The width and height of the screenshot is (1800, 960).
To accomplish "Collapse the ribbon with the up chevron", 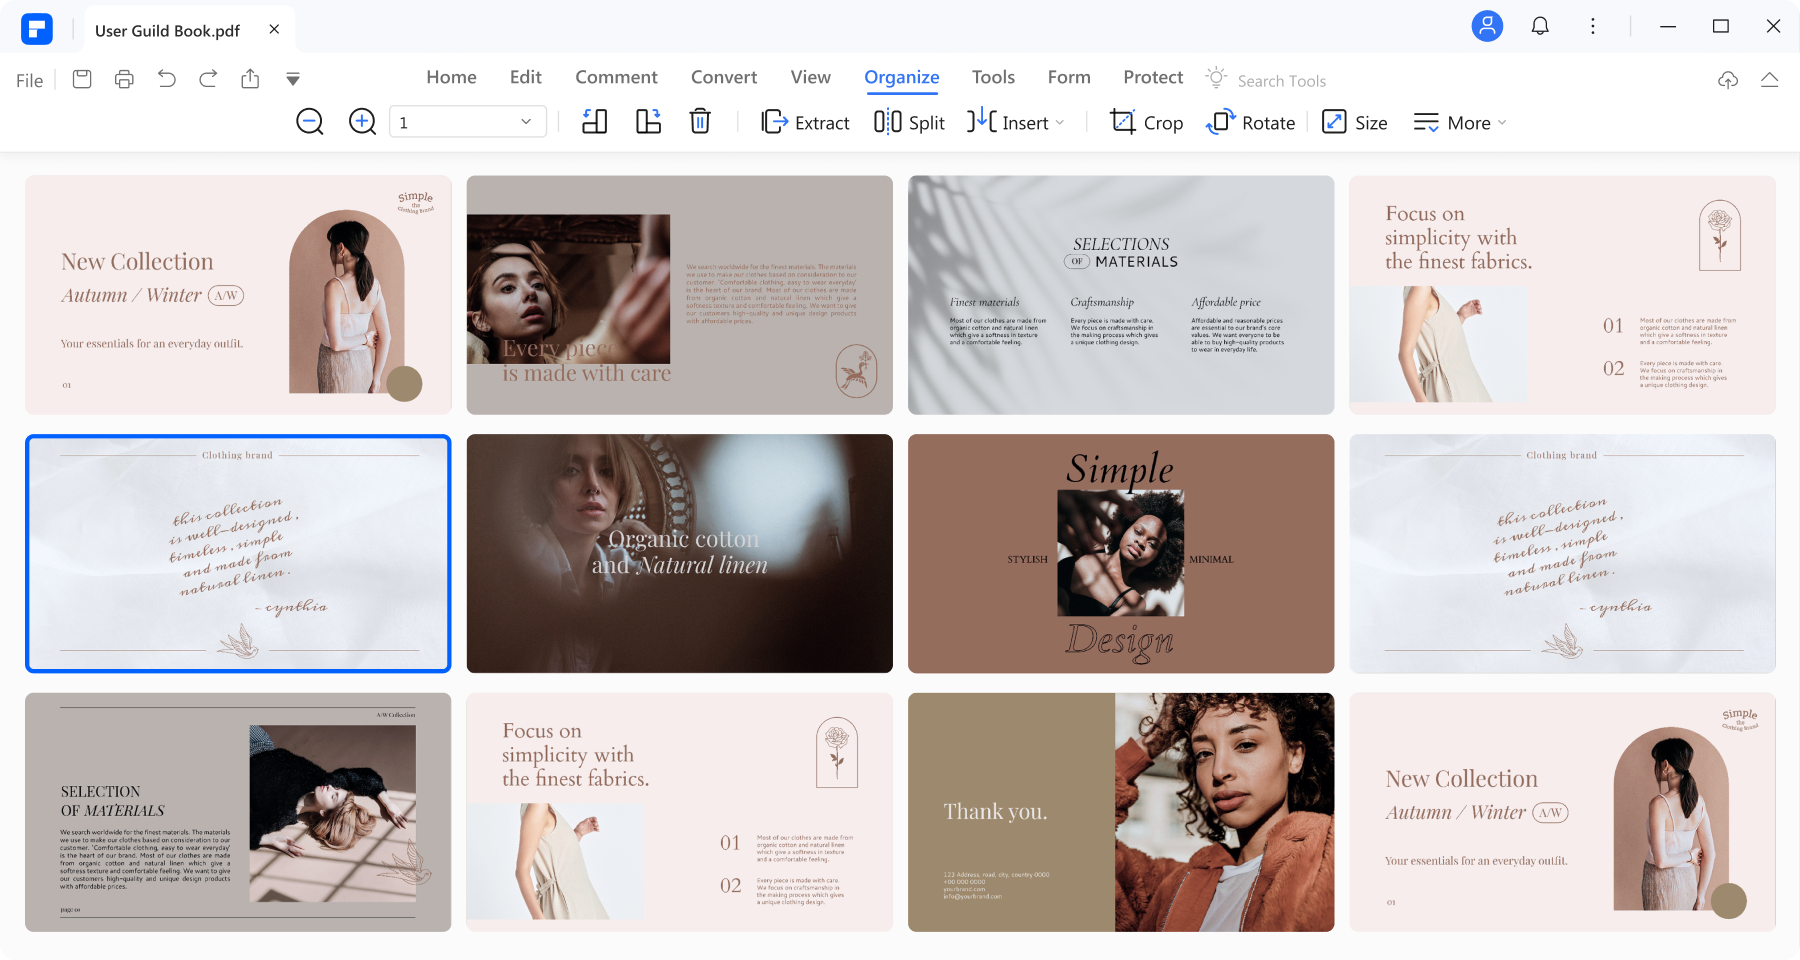I will tap(1769, 80).
